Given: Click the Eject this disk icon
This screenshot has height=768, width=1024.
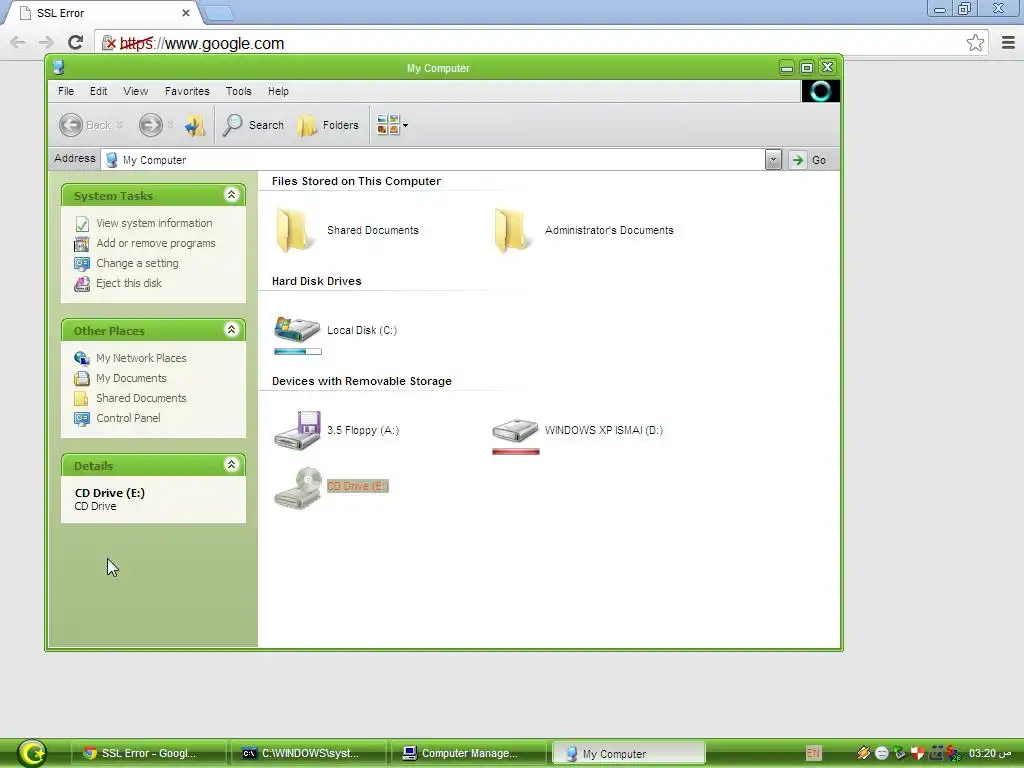Looking at the screenshot, I should pyautogui.click(x=82, y=283).
